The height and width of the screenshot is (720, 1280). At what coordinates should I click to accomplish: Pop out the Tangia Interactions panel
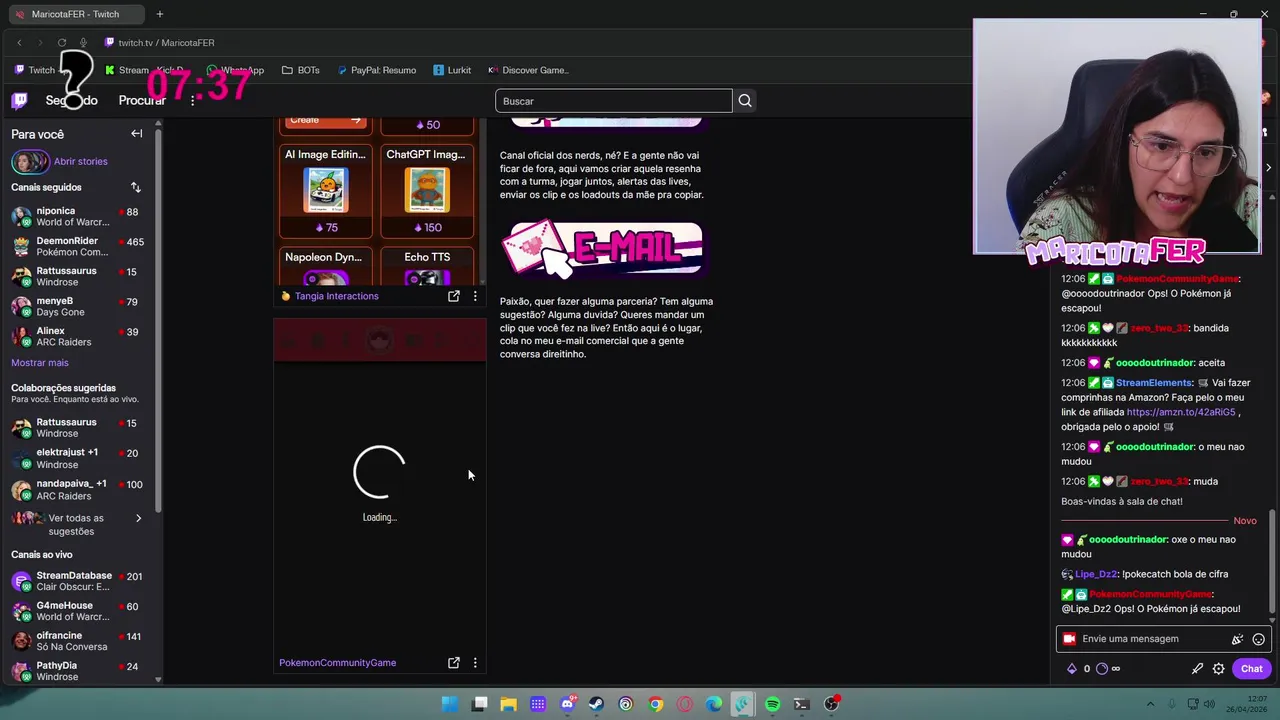coord(454,296)
